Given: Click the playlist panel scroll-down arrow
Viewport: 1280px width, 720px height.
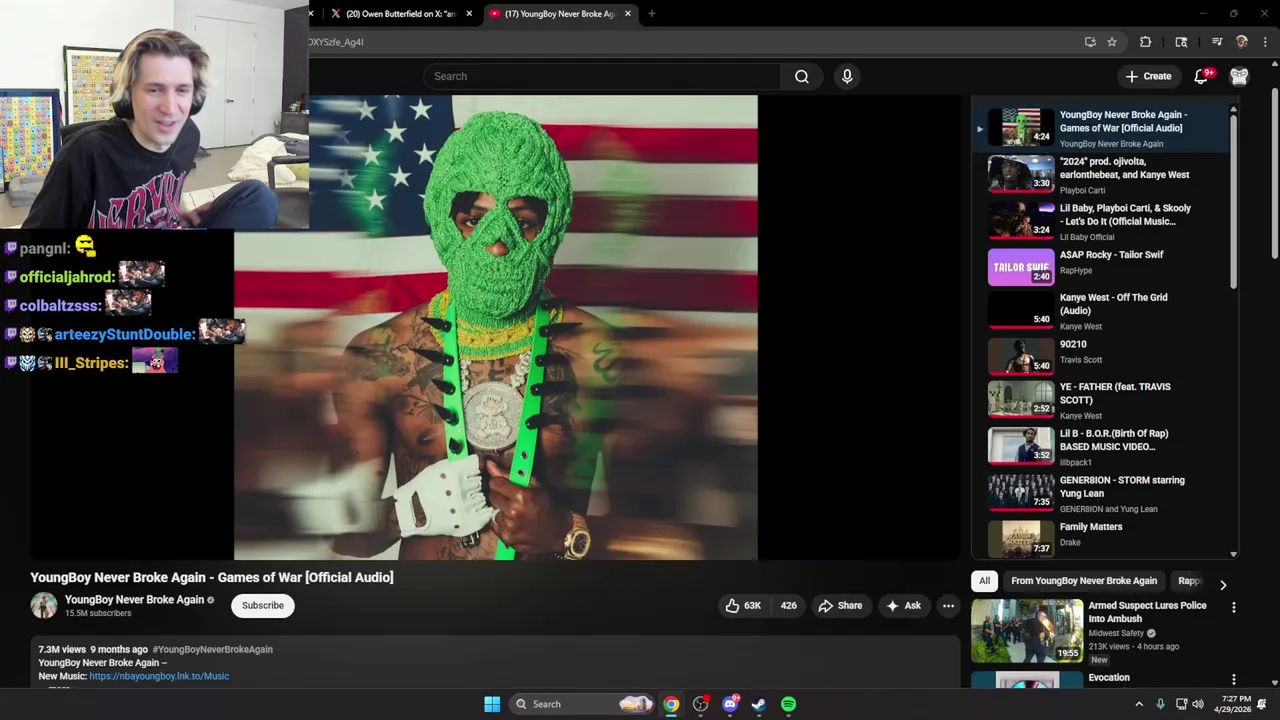Looking at the screenshot, I should click(1233, 554).
